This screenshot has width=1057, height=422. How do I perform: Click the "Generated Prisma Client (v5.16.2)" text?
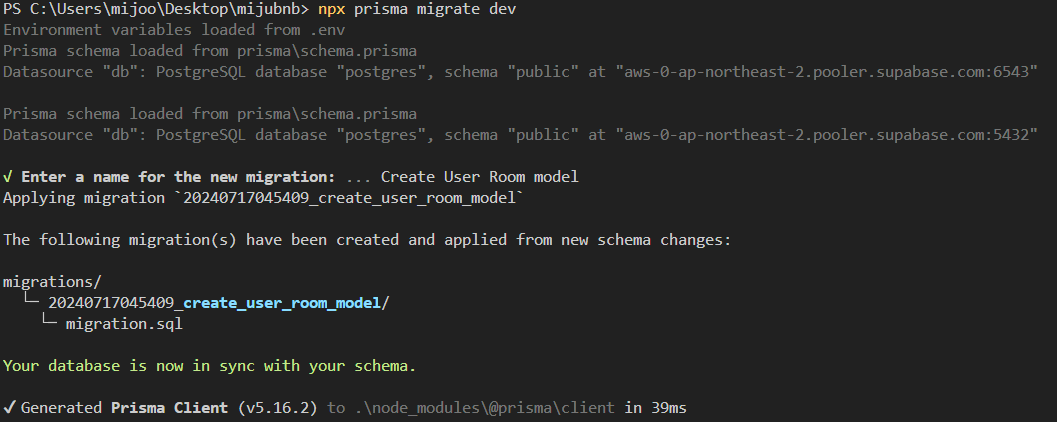[169, 408]
